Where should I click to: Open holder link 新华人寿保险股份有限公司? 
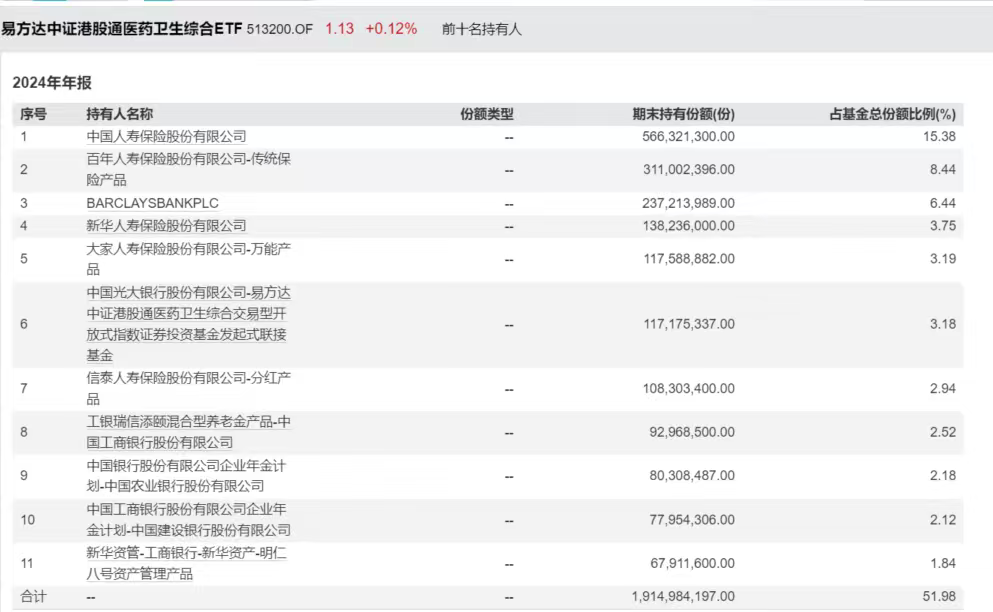tap(166, 226)
